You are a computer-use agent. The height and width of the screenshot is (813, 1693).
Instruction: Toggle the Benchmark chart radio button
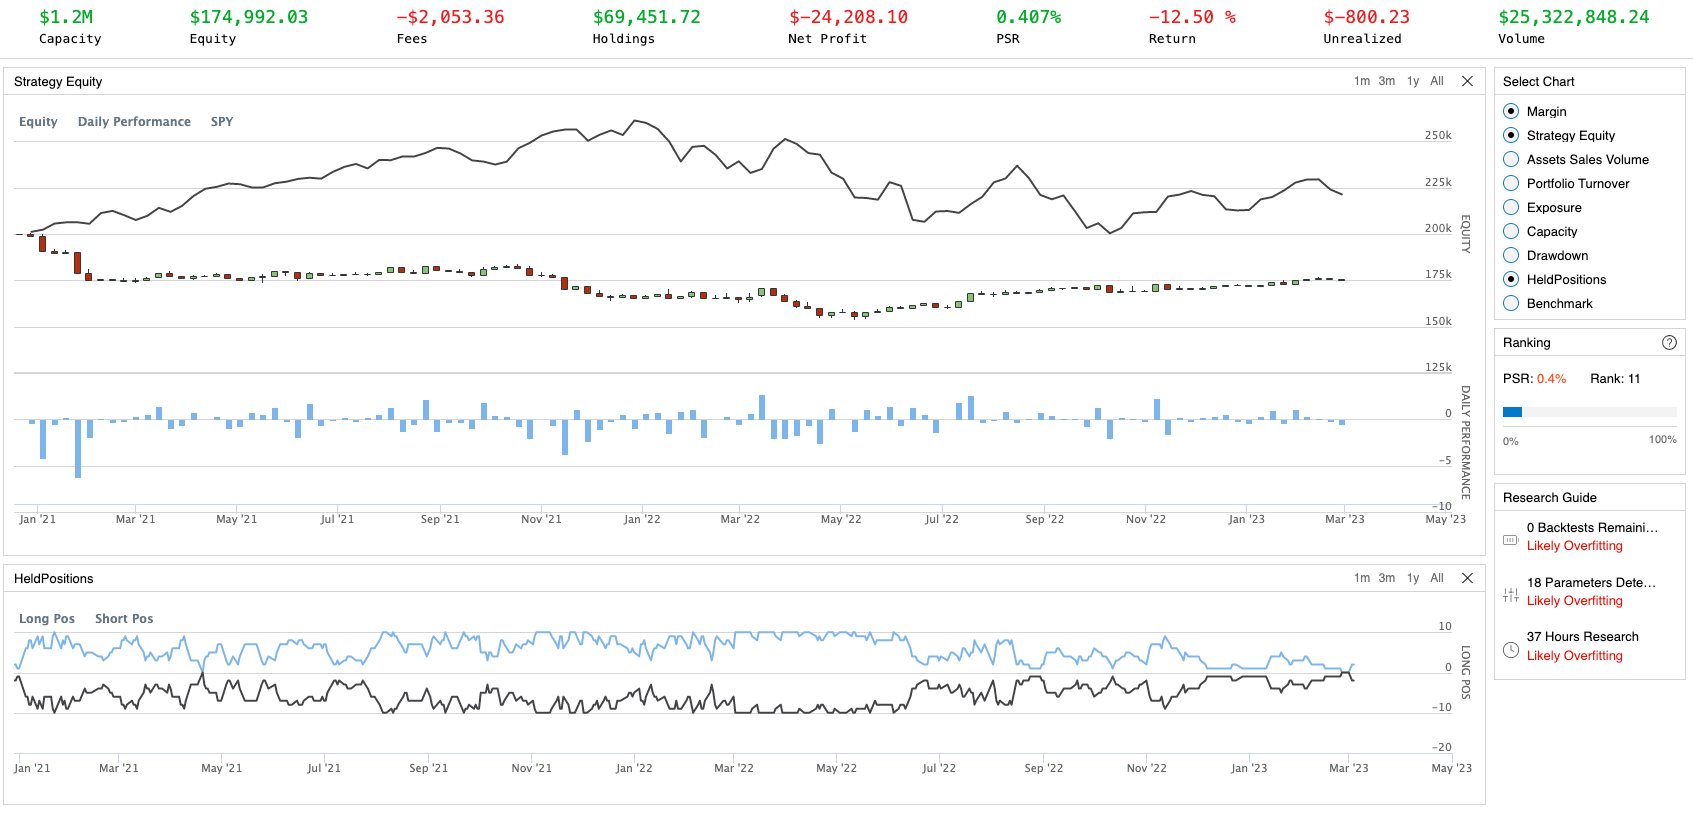[x=1511, y=303]
